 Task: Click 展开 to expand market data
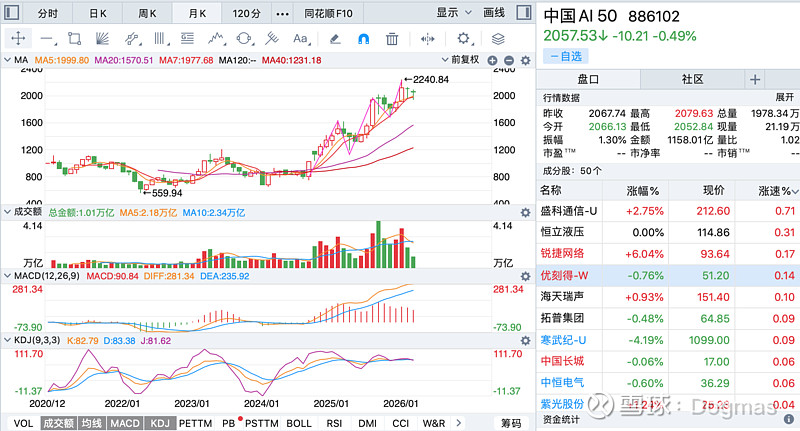click(783, 97)
